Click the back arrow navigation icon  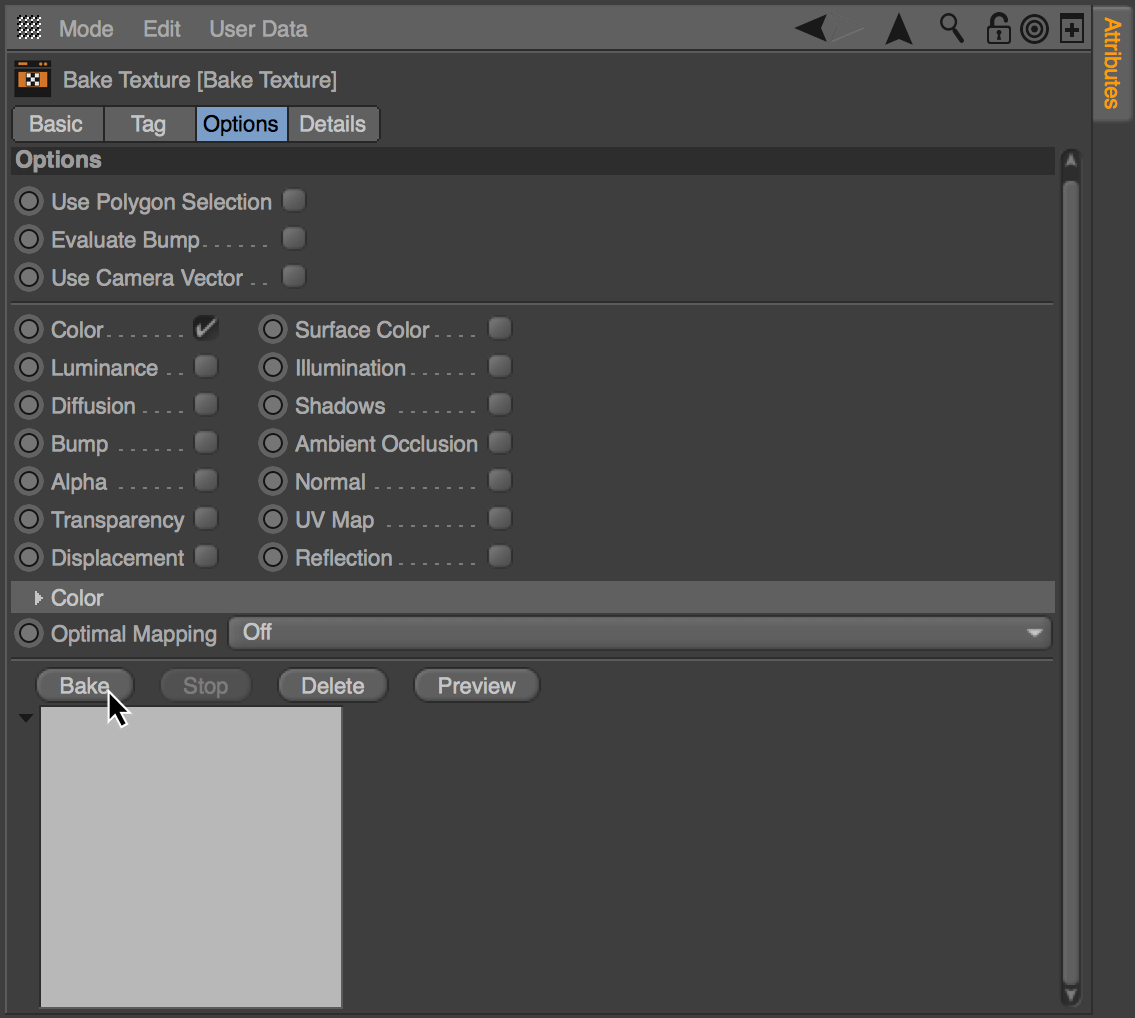click(813, 29)
